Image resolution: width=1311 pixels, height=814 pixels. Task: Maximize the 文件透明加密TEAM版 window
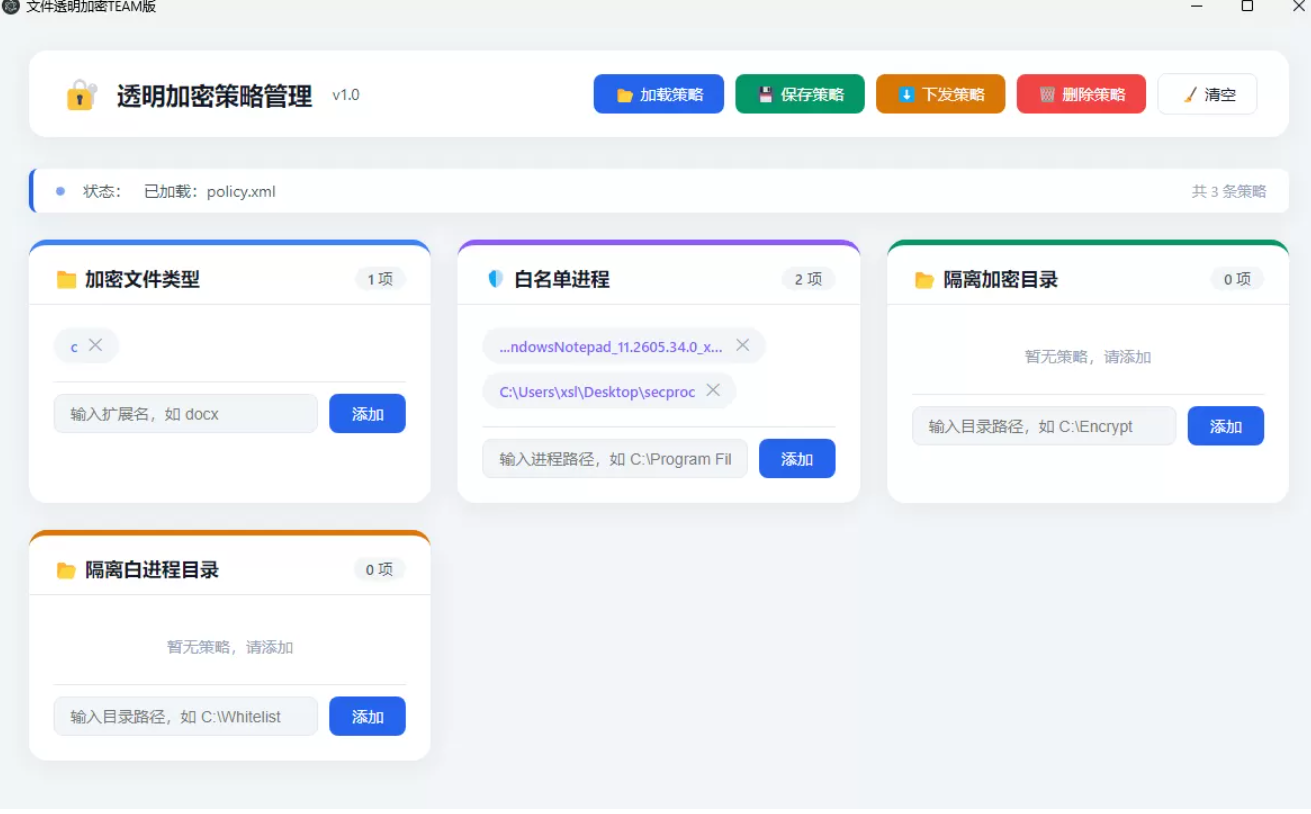pyautogui.click(x=1247, y=7)
